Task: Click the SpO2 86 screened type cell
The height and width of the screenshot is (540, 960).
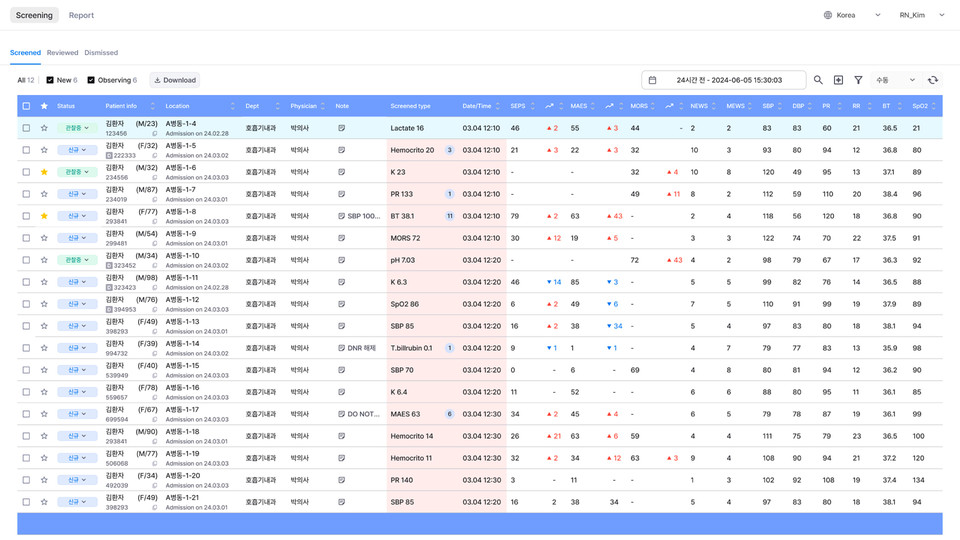Action: (x=405, y=304)
